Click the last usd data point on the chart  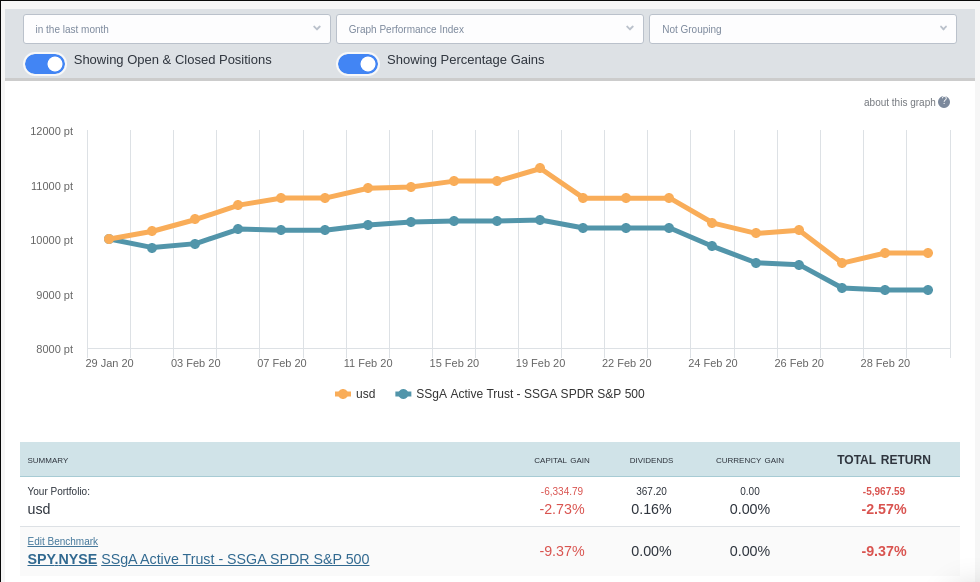(928, 253)
